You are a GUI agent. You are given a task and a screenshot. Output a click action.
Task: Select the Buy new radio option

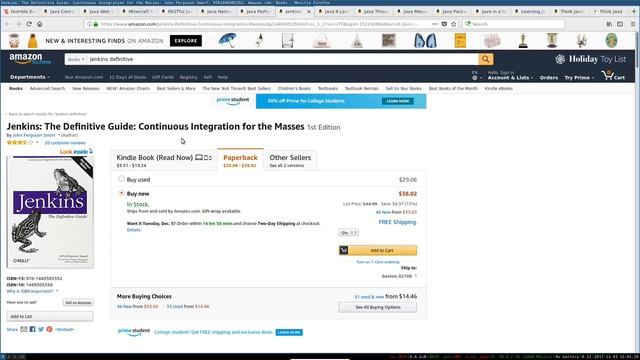click(x=121, y=193)
